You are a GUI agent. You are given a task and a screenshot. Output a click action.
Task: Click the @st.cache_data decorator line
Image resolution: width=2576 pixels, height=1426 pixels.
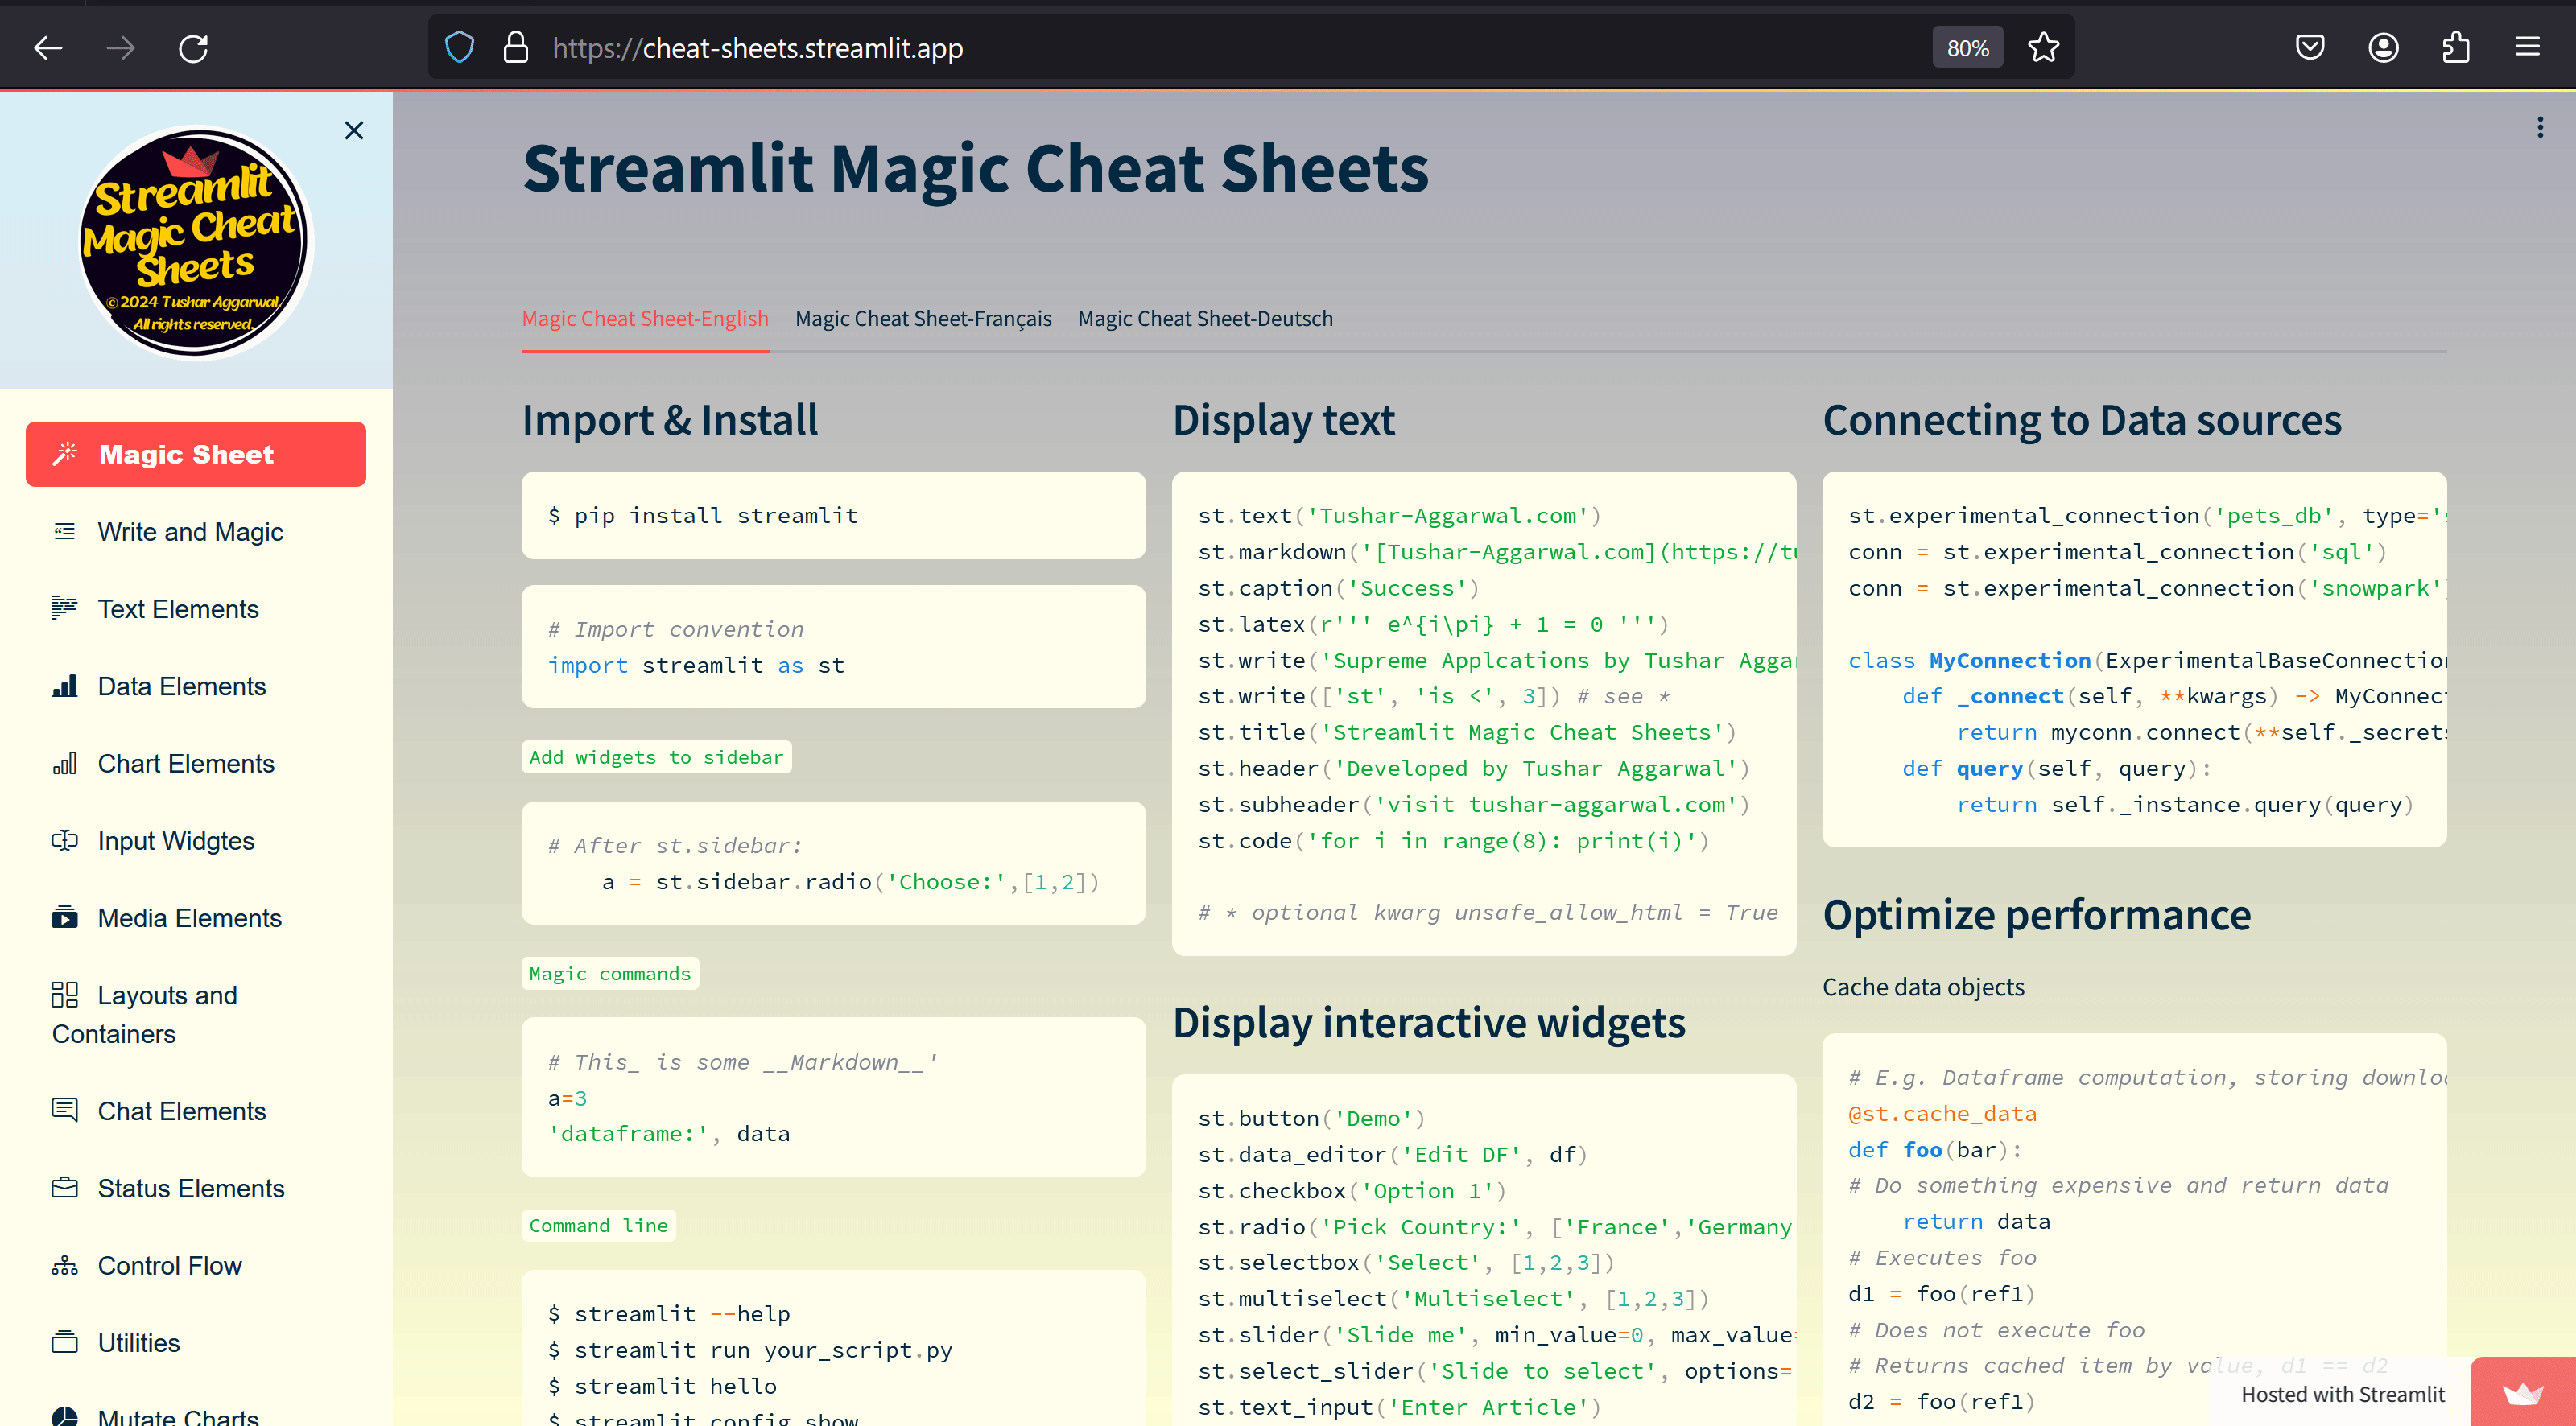(x=1942, y=1113)
